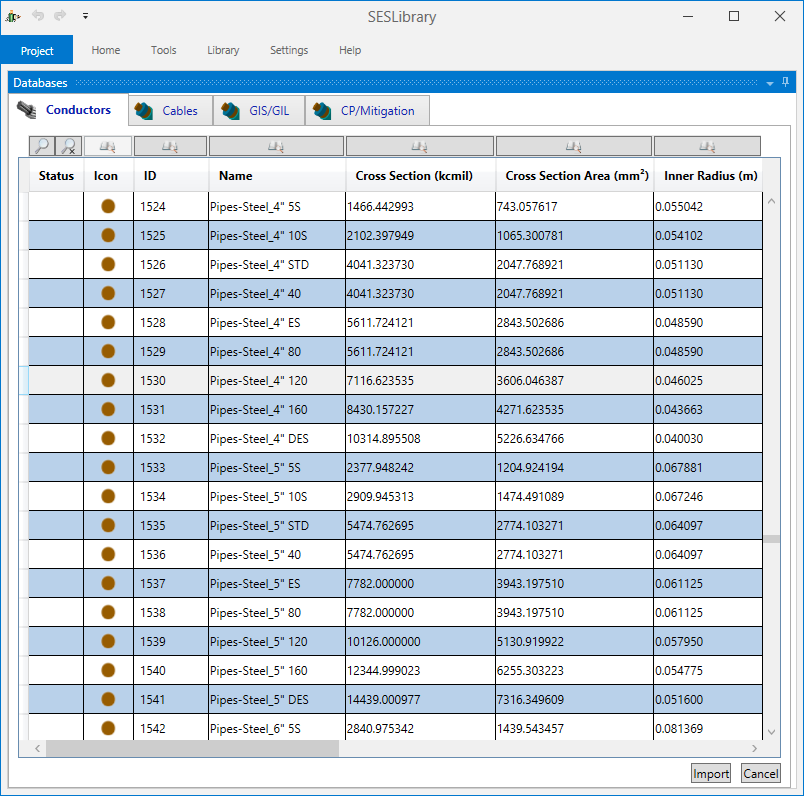Select row Pipes-Steel_4" DES

[395, 438]
